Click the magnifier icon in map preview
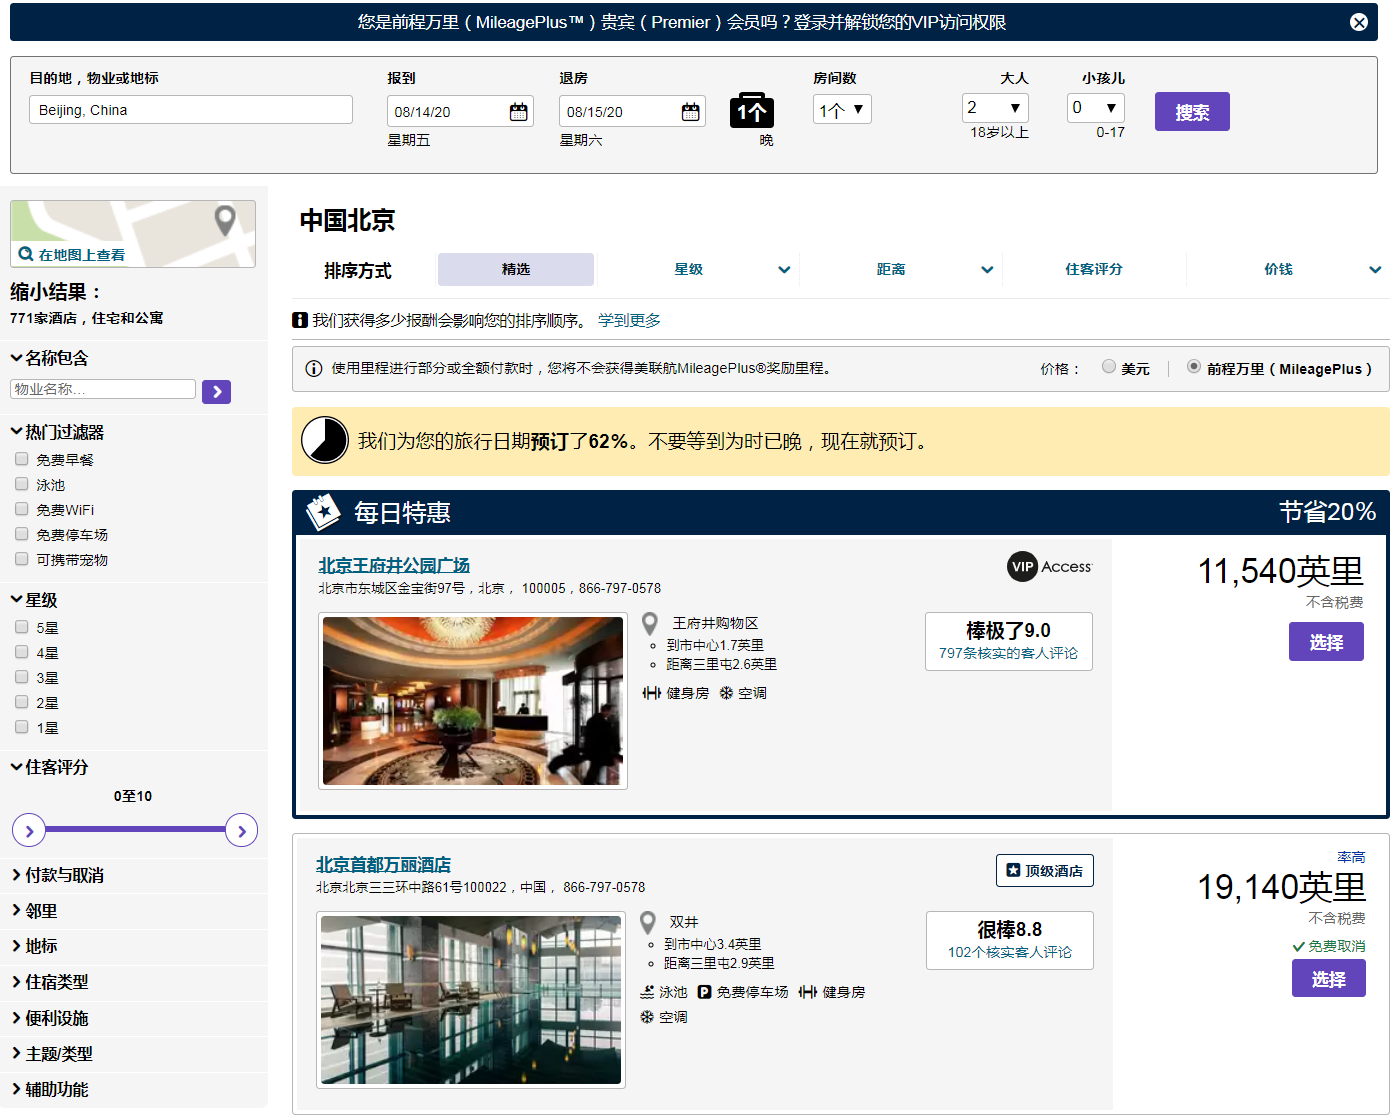 (26, 254)
